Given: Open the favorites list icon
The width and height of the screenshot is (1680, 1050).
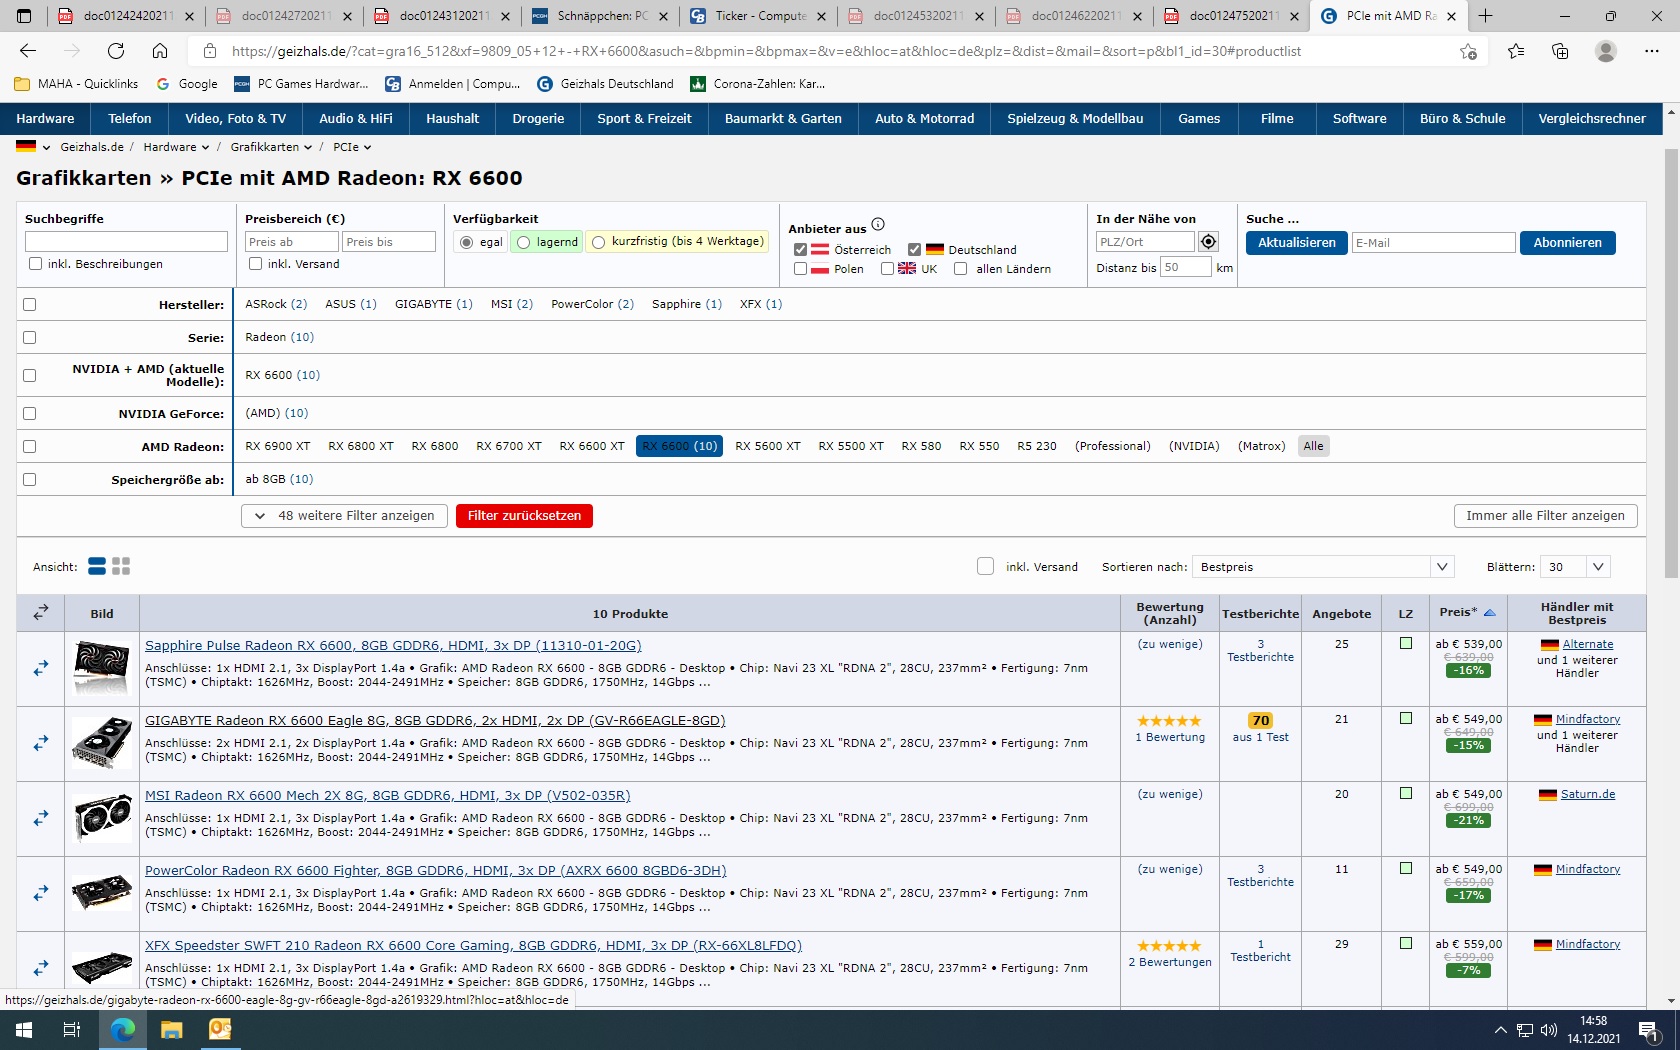Looking at the screenshot, I should (1516, 51).
